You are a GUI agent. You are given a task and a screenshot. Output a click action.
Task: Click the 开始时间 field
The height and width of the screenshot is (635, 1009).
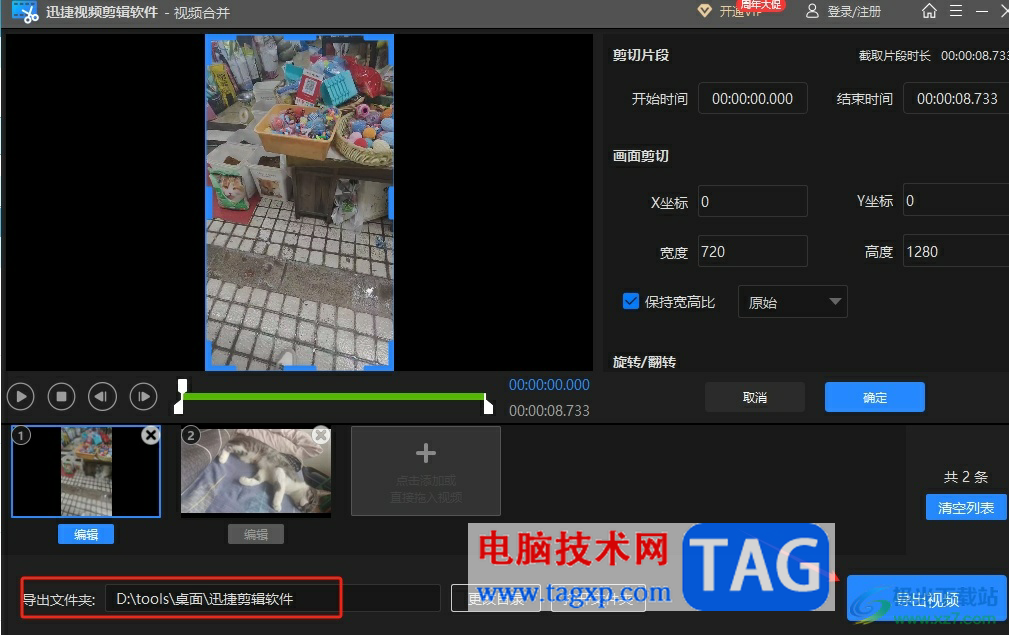752,98
